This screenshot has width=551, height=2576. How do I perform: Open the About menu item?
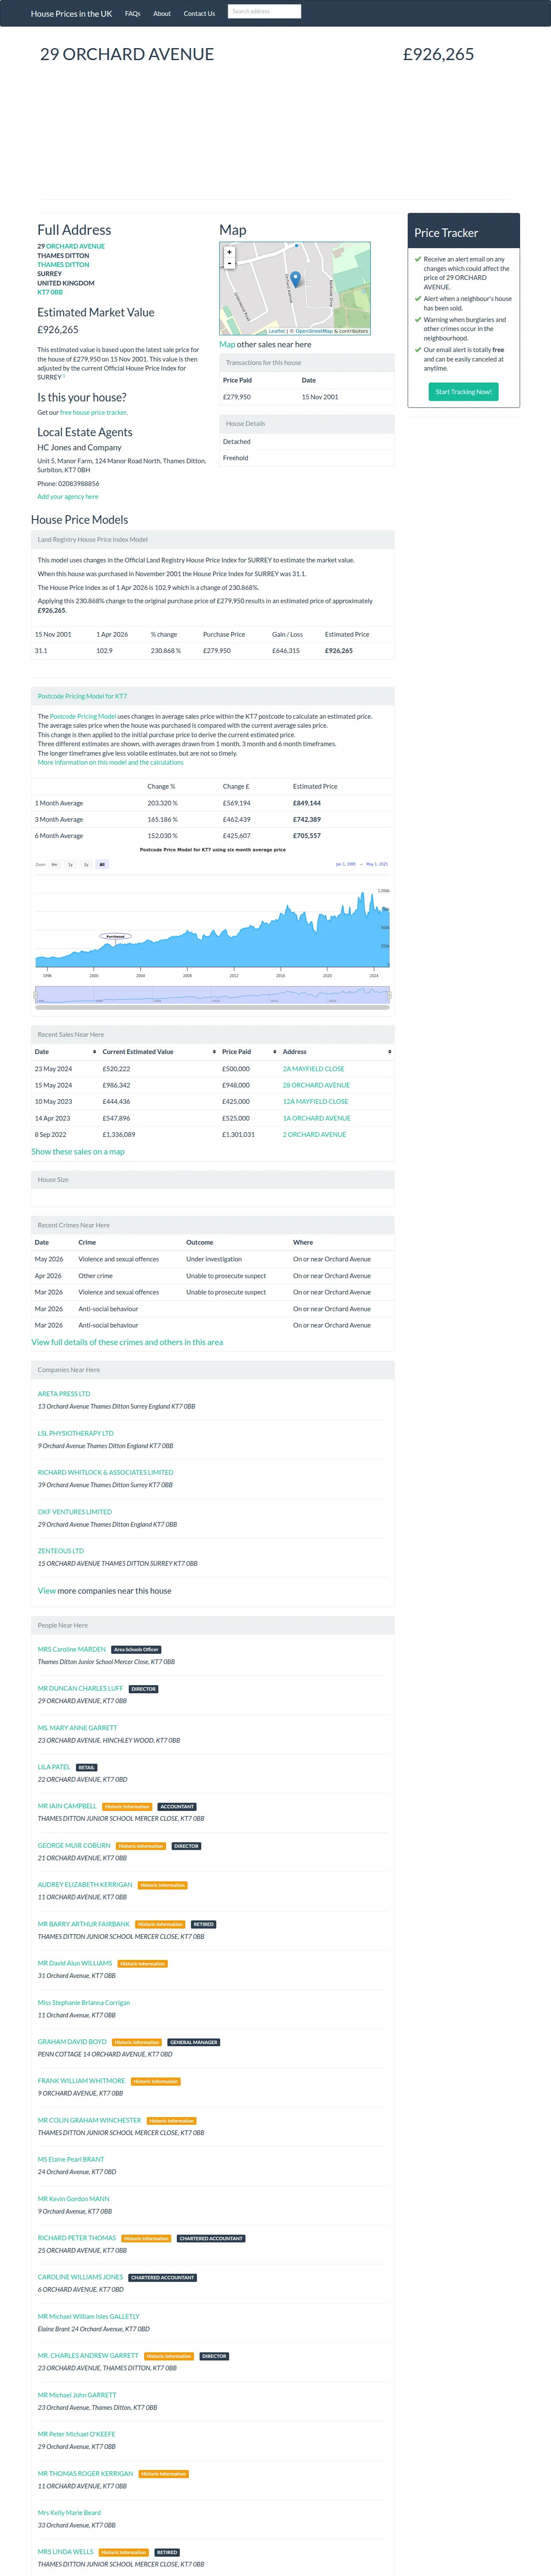(162, 14)
